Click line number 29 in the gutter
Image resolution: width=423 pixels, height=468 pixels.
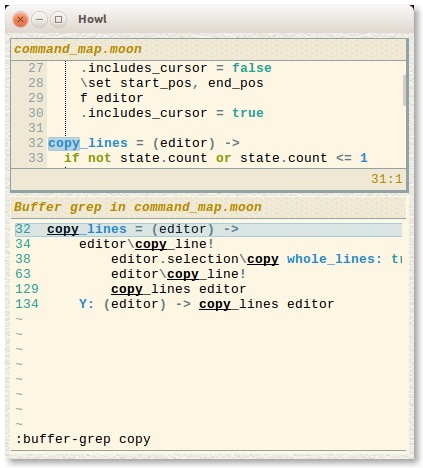point(36,98)
